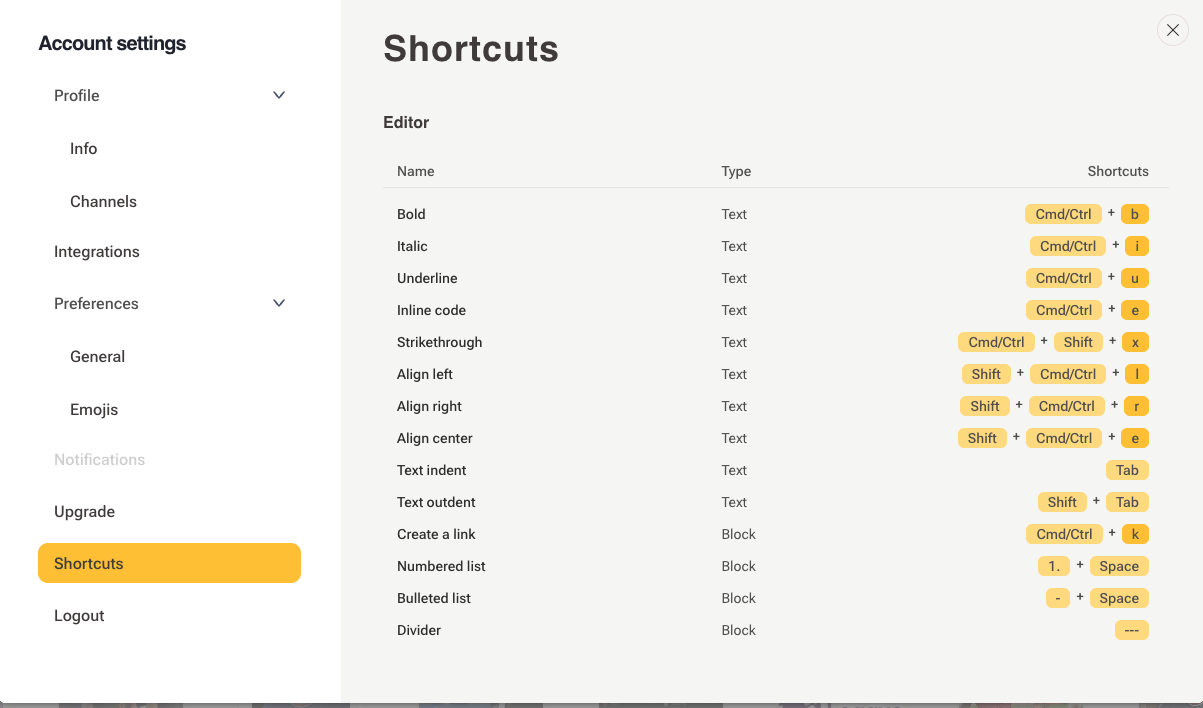Click the 'b' key badge for Bold
1203x708 pixels.
click(1135, 214)
